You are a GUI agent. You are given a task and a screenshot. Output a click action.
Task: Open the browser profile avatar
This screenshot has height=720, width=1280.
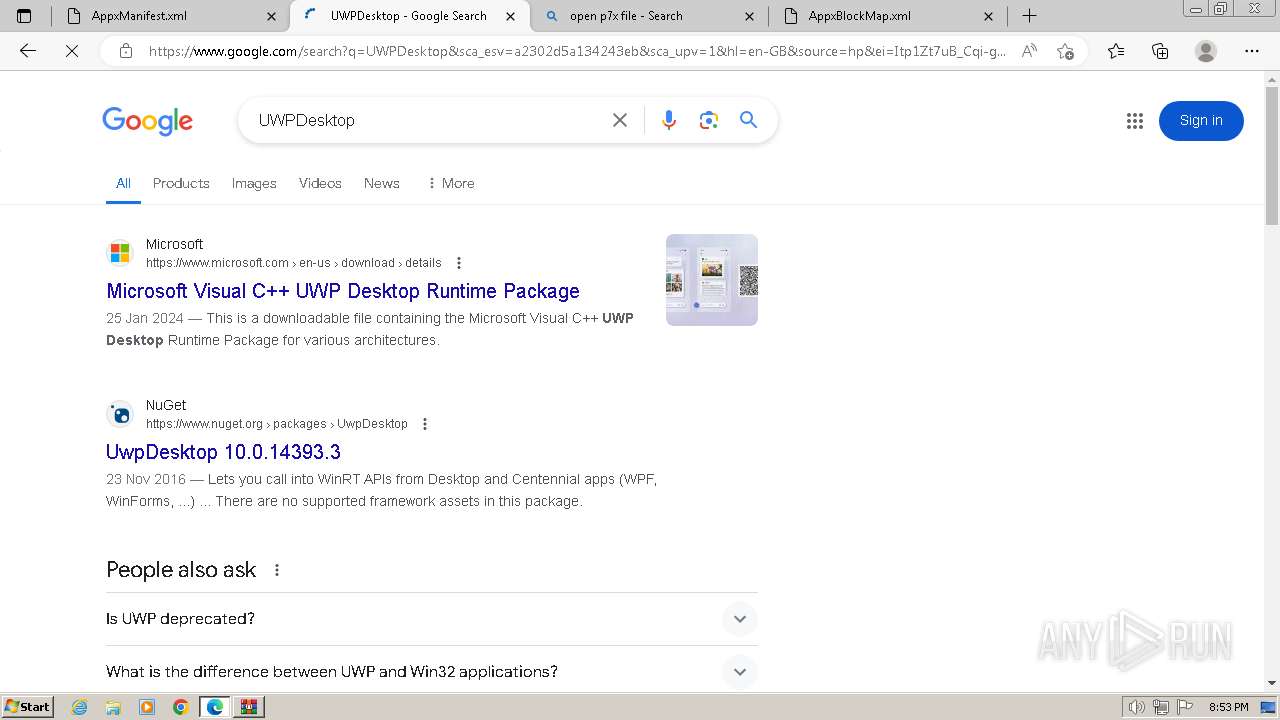[1206, 51]
